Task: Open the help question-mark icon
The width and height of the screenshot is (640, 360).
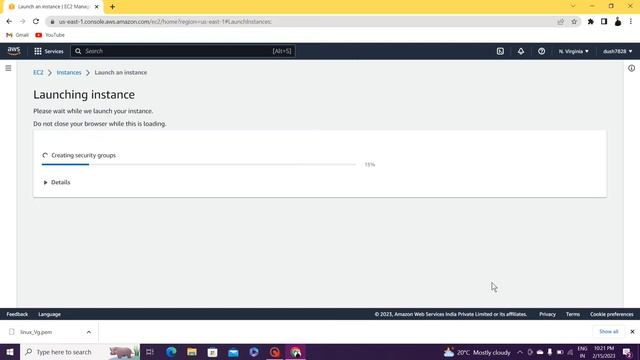Action: coord(541,51)
